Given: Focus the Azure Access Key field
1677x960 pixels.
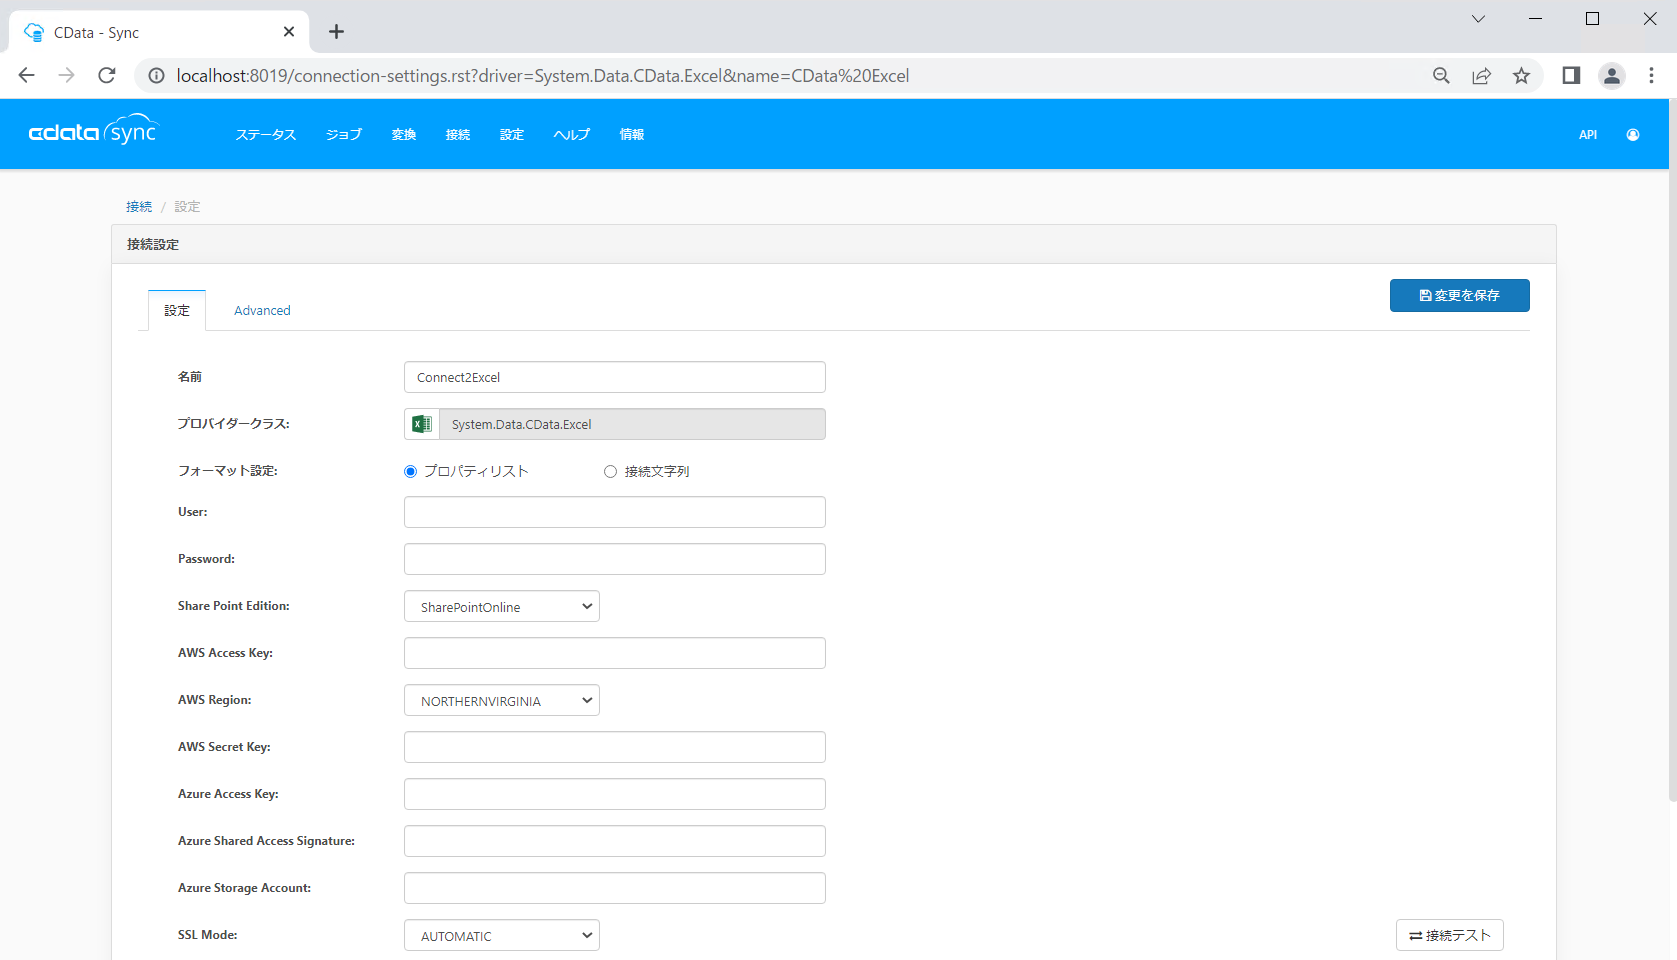Looking at the screenshot, I should [x=615, y=794].
